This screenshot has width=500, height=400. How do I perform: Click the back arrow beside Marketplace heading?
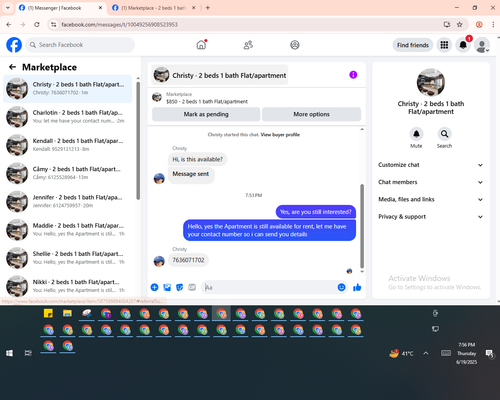(x=12, y=67)
